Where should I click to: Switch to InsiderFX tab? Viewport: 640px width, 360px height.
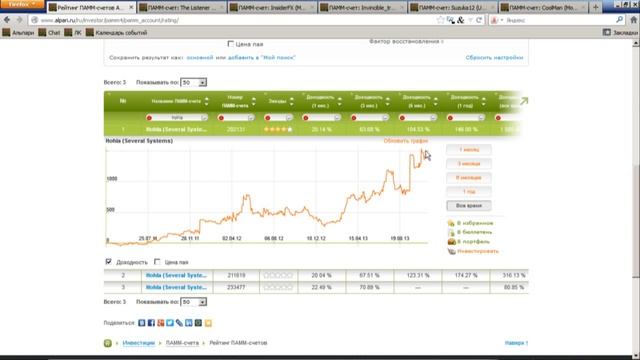tap(273, 7)
